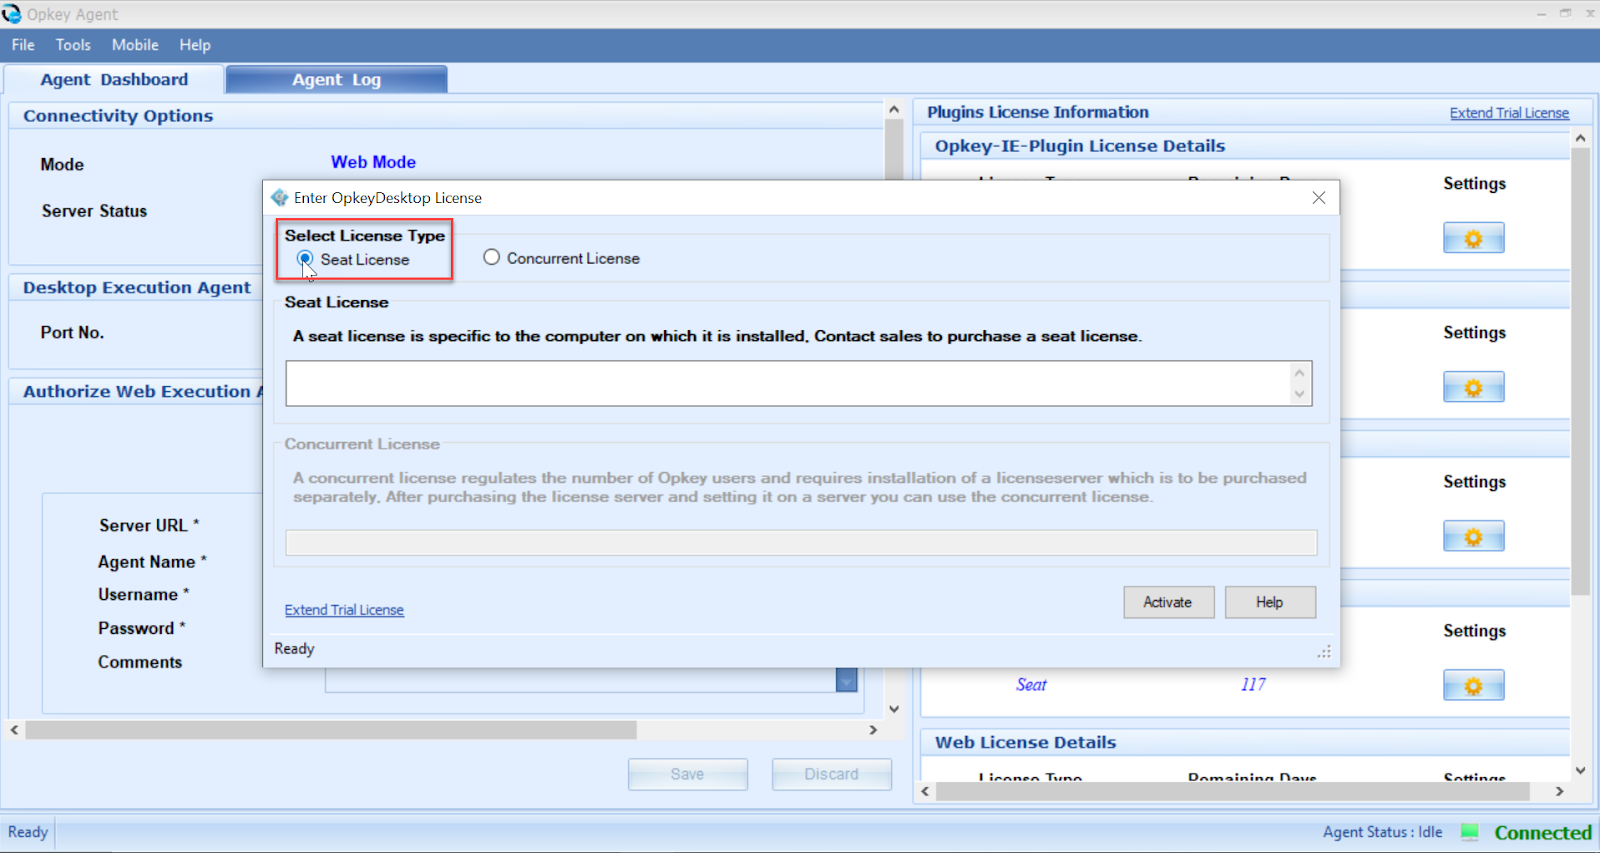This screenshot has width=1600, height=853.
Task: Click the 'Opkey-IE-Plugin License Details' heading
Action: (x=1080, y=146)
